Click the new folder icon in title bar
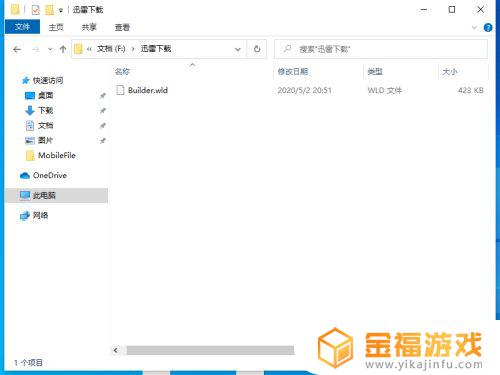The width and height of the screenshot is (500, 375). (49, 10)
